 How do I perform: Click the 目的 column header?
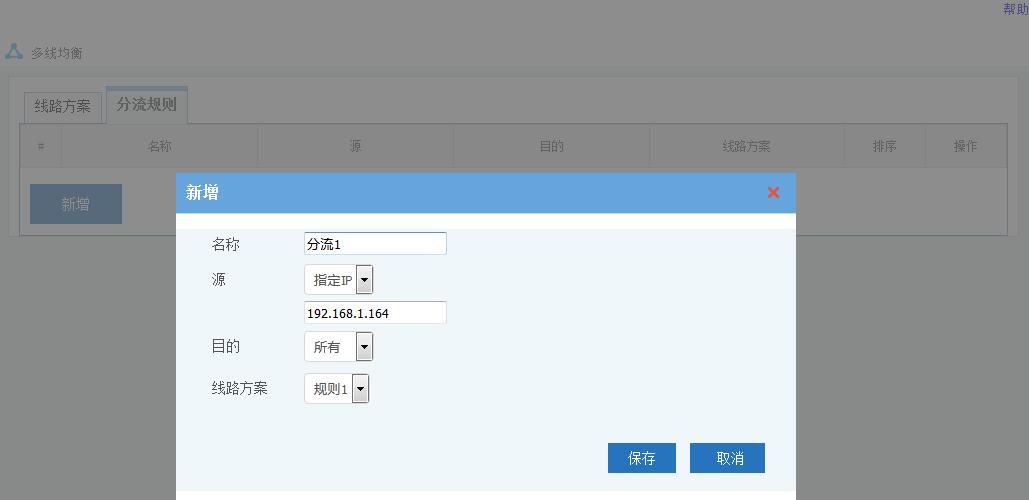tap(551, 146)
